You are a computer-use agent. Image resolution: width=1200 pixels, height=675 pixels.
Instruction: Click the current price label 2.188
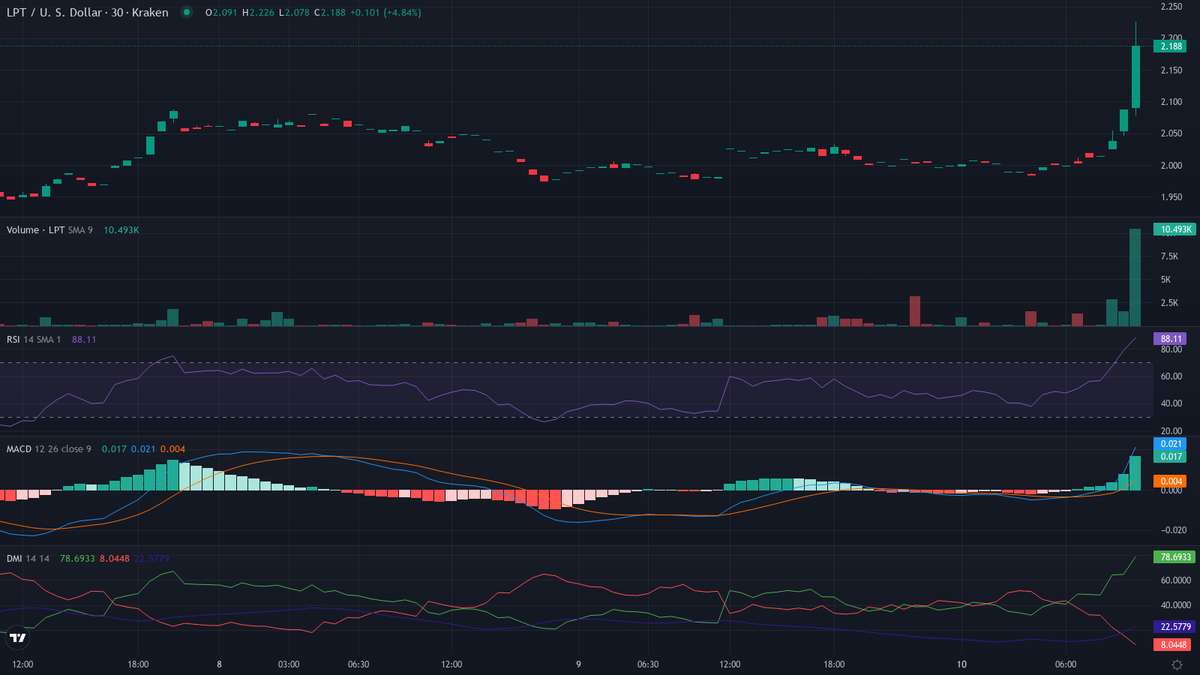1170,46
